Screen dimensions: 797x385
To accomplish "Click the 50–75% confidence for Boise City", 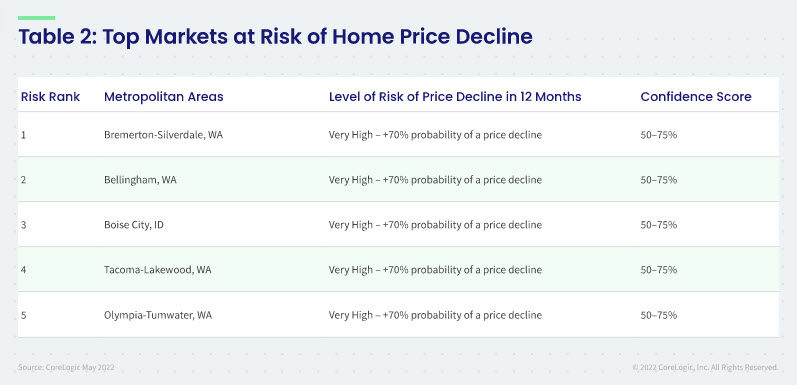I will coord(659,225).
